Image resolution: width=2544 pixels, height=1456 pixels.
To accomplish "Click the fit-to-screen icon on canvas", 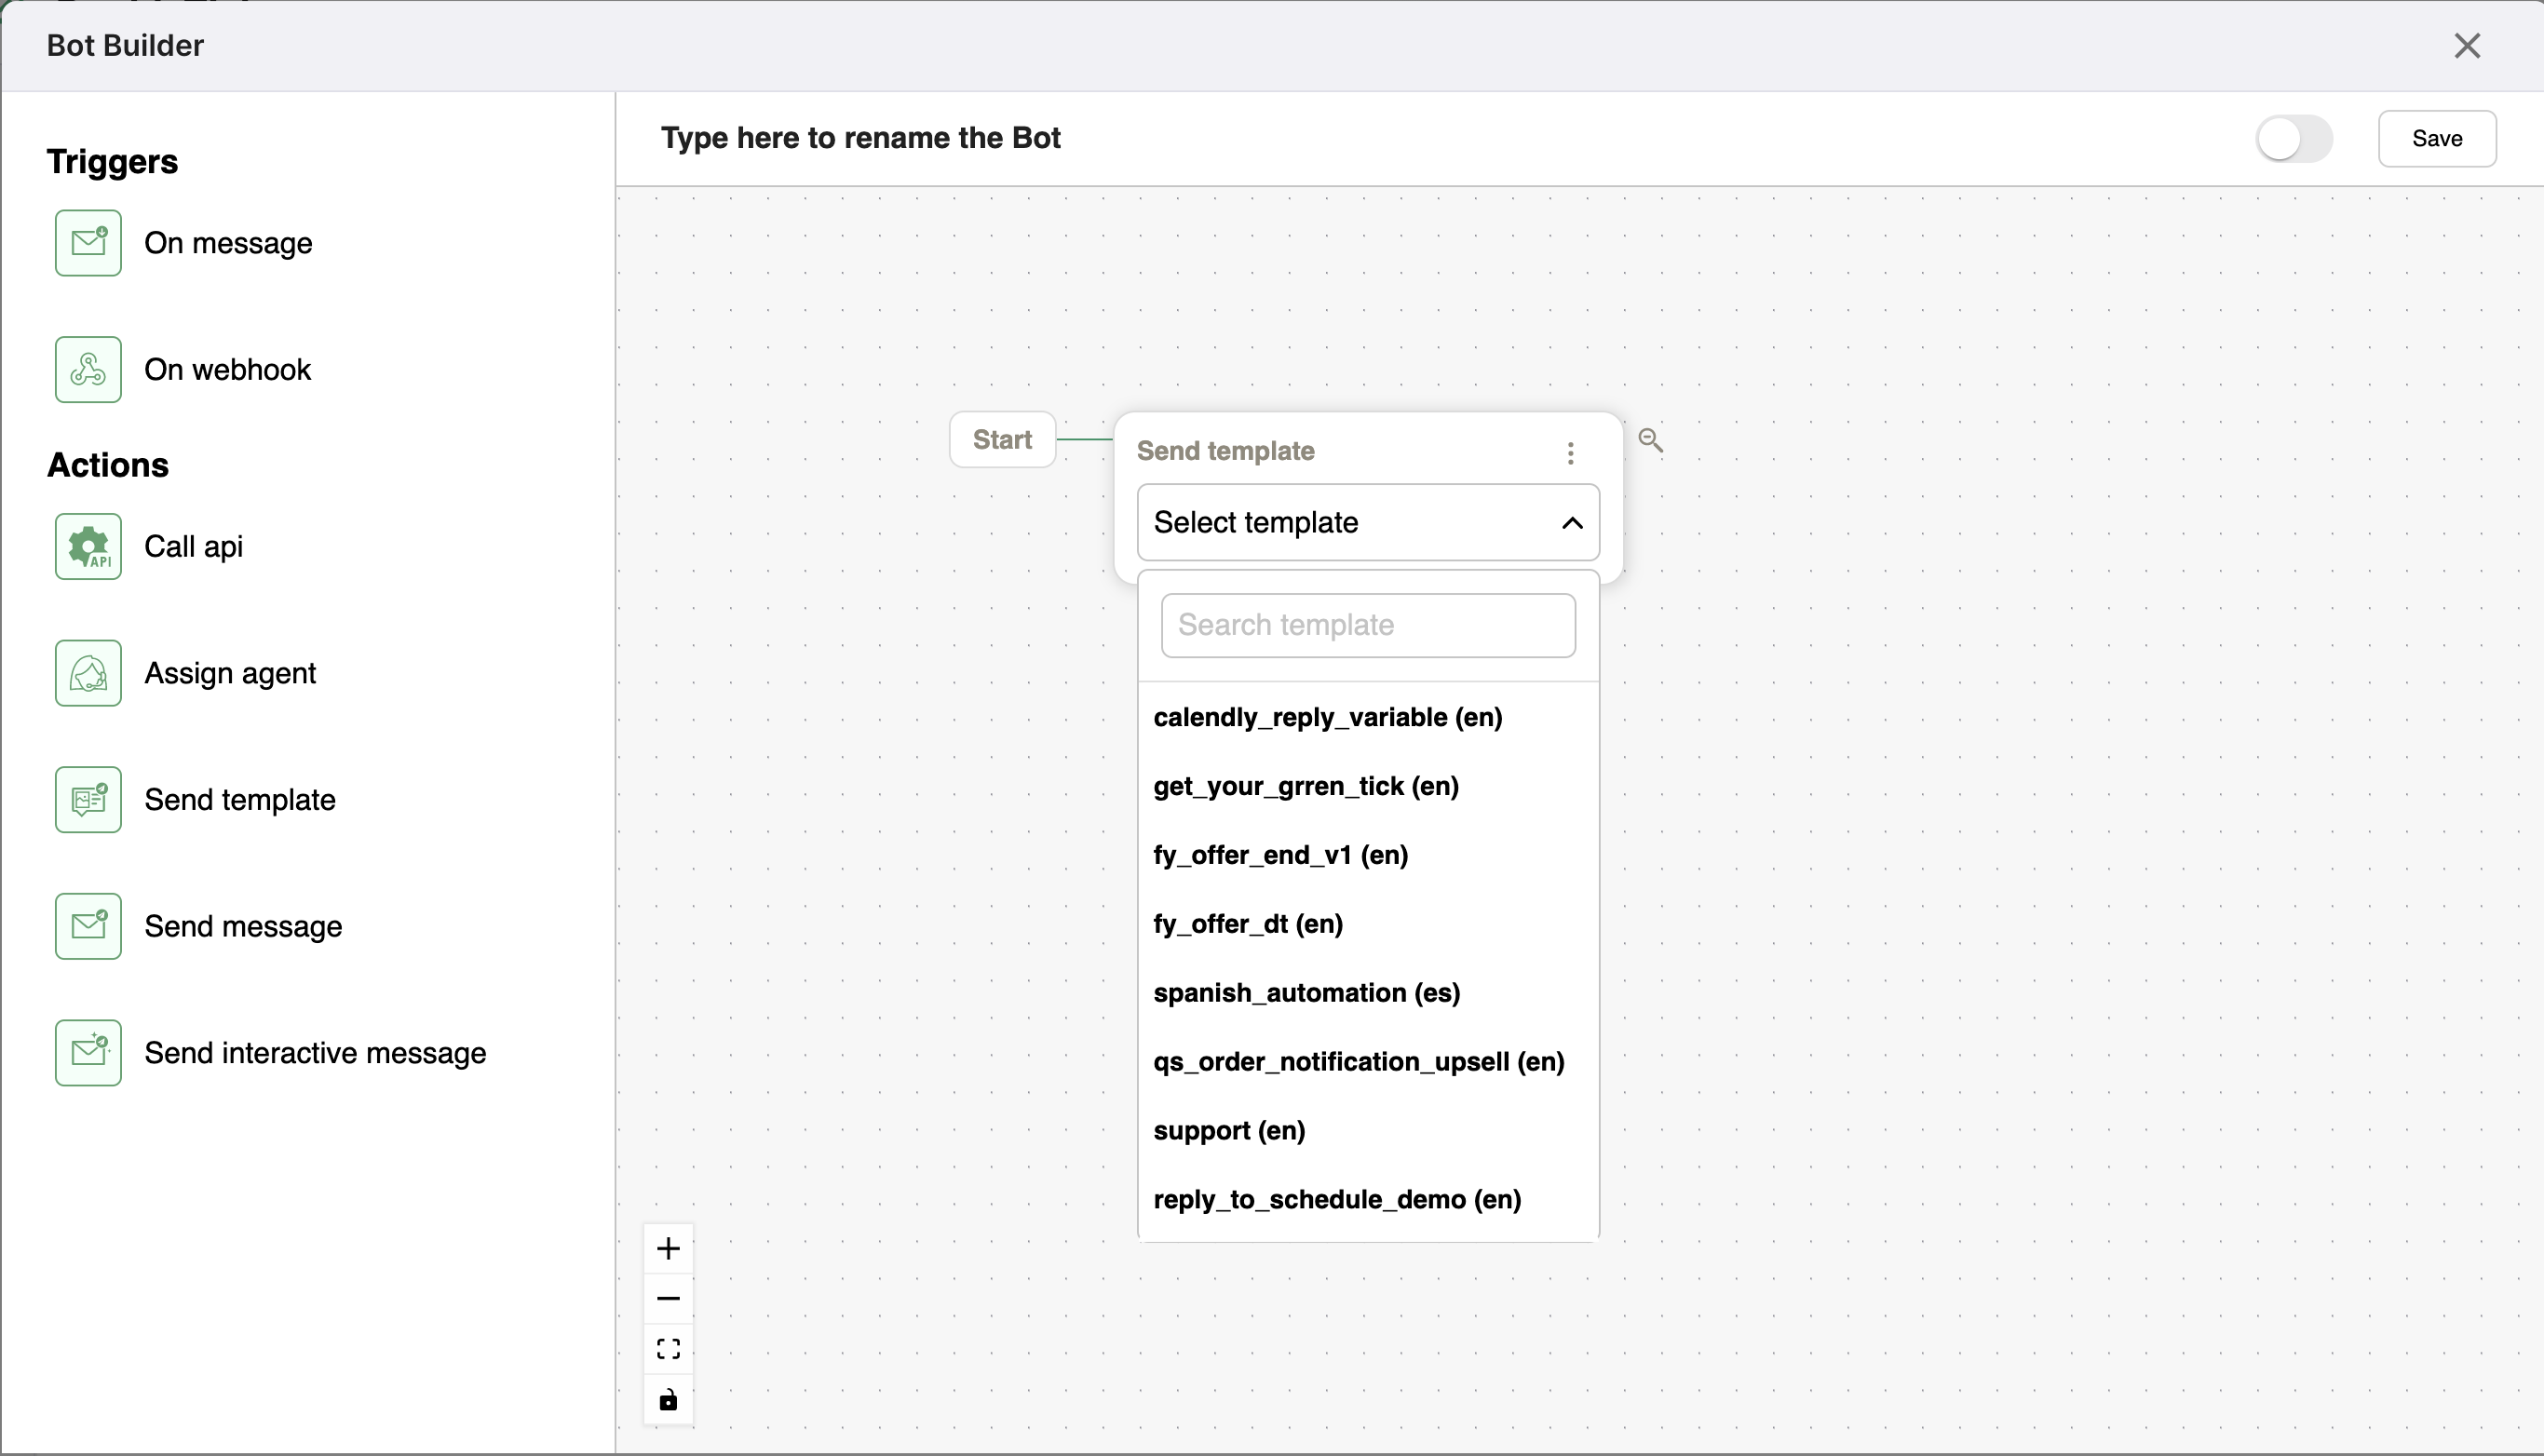I will 670,1348.
